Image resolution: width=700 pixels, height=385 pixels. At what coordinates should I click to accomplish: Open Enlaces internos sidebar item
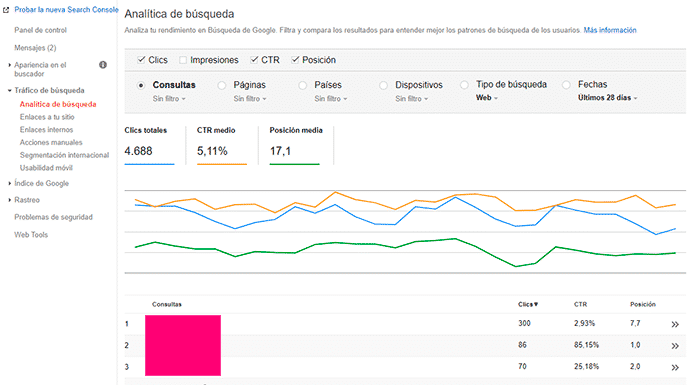click(46, 130)
